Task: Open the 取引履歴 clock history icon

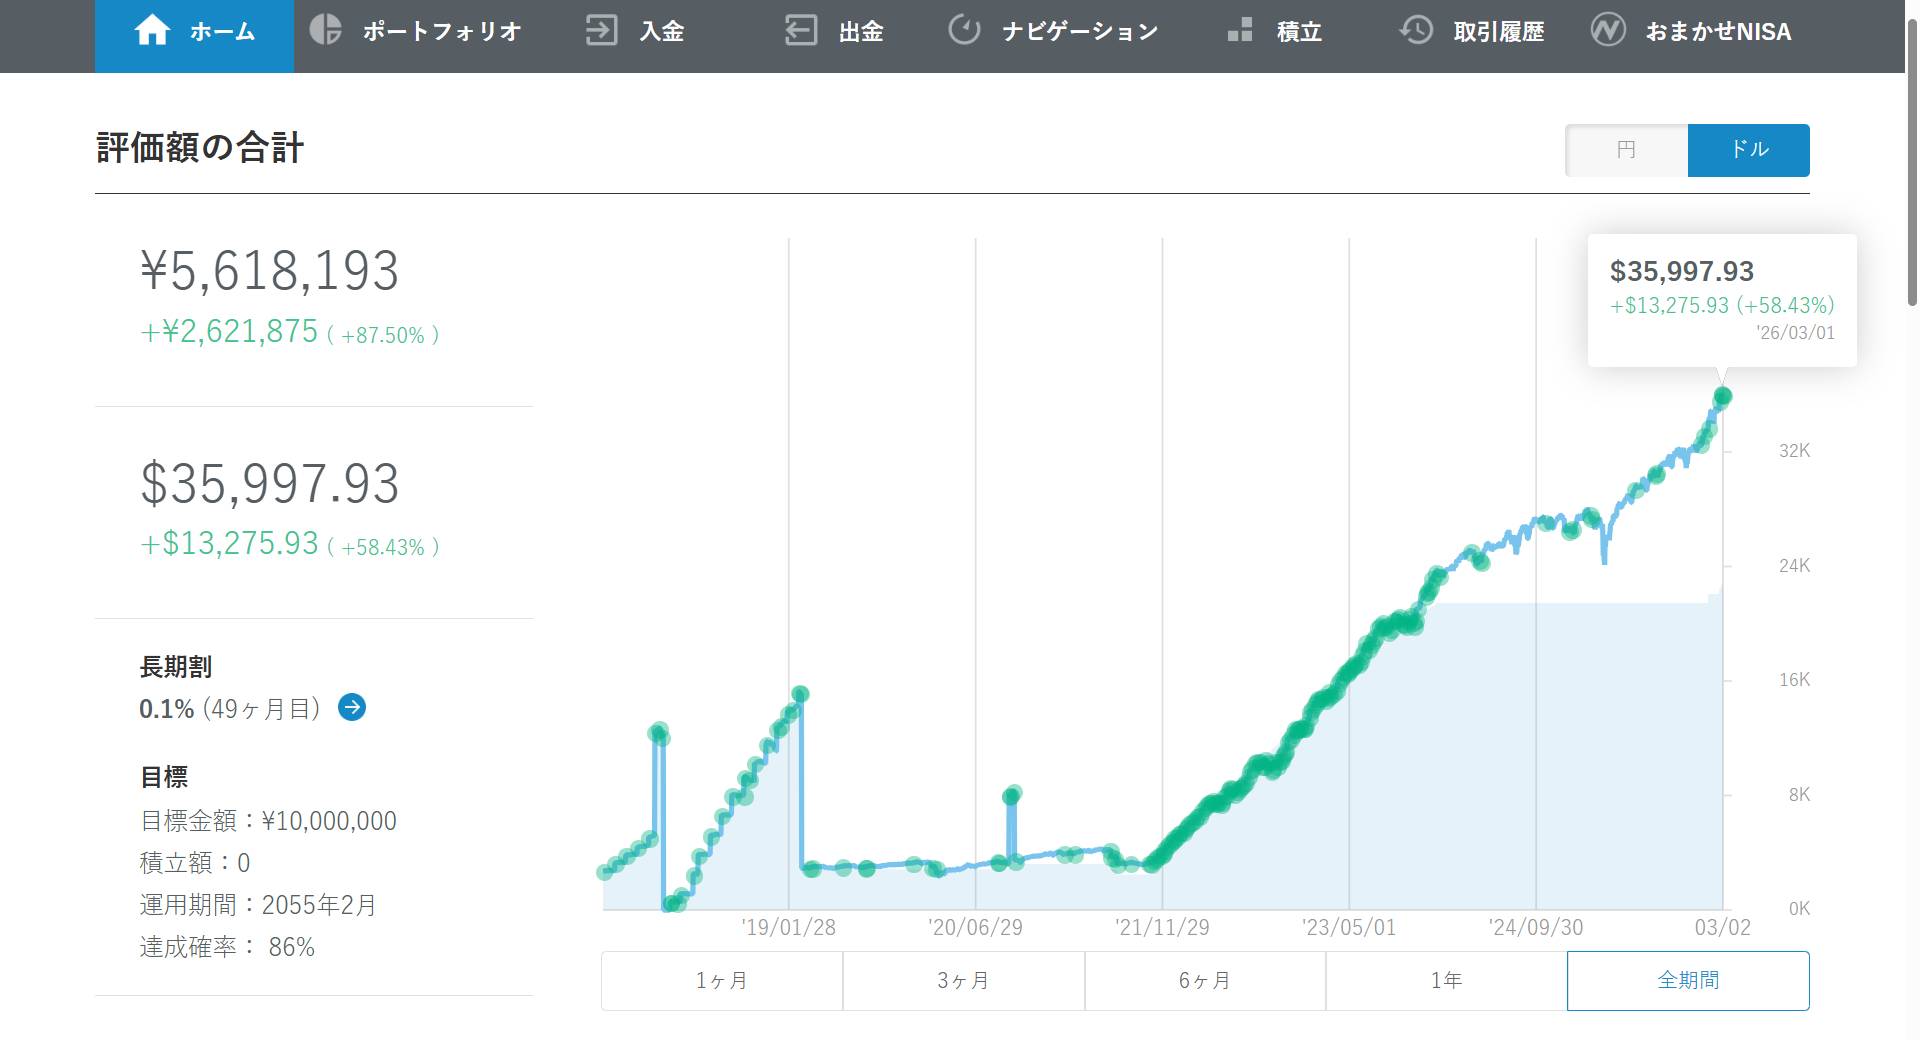Action: point(1416,31)
